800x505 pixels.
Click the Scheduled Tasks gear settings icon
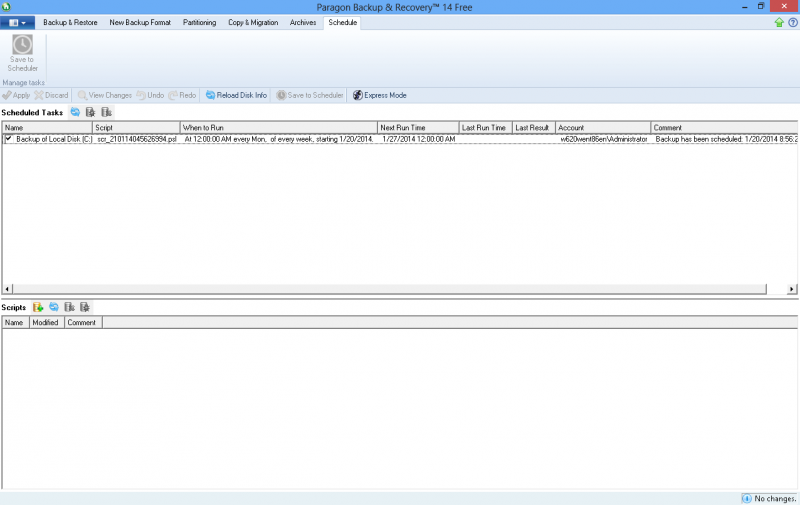point(90,112)
